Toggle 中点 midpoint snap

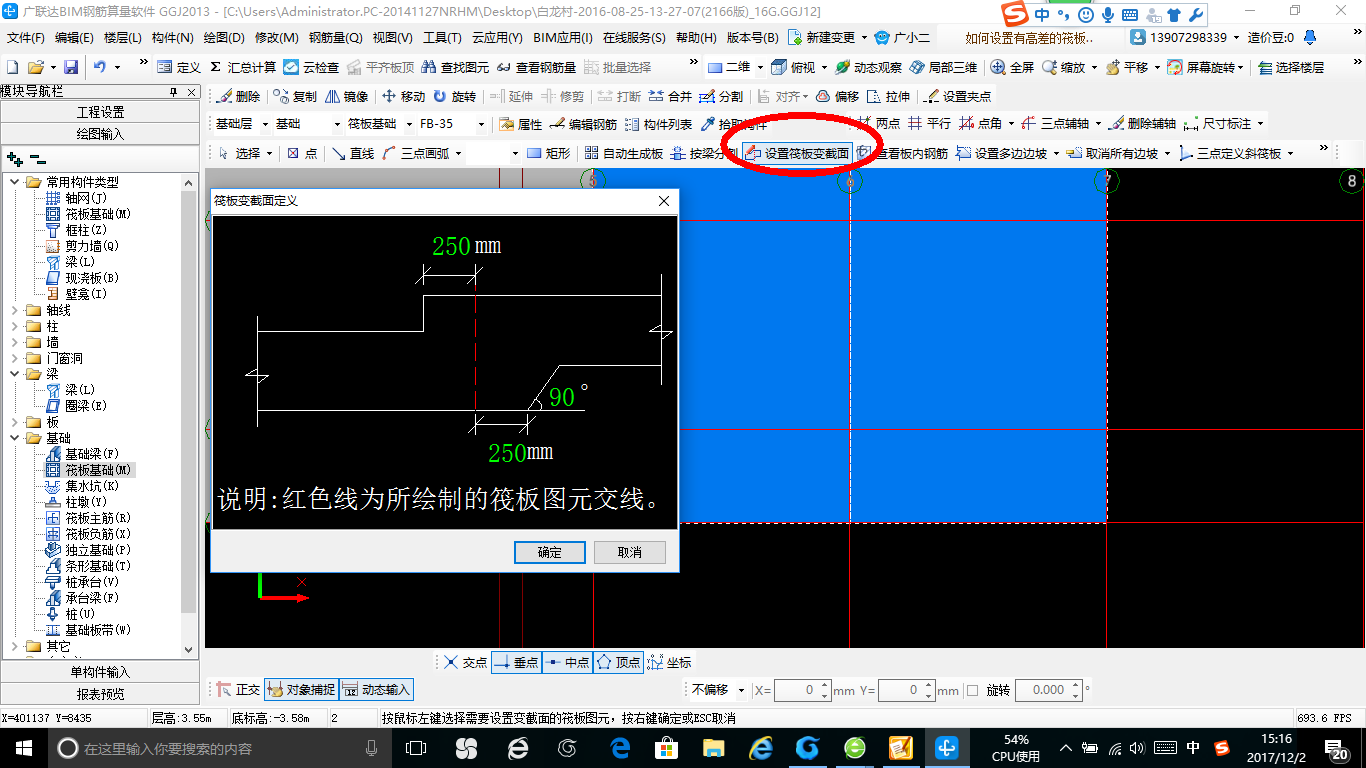pos(567,662)
